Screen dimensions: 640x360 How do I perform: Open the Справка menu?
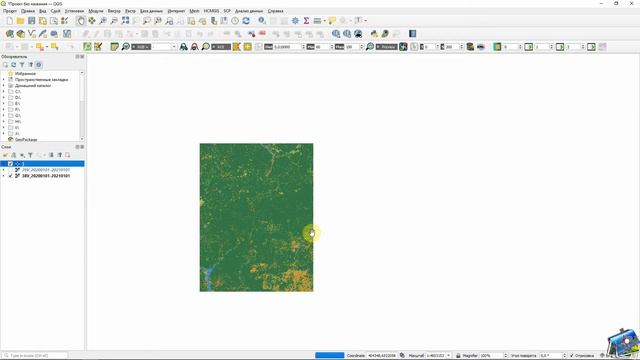click(x=276, y=11)
